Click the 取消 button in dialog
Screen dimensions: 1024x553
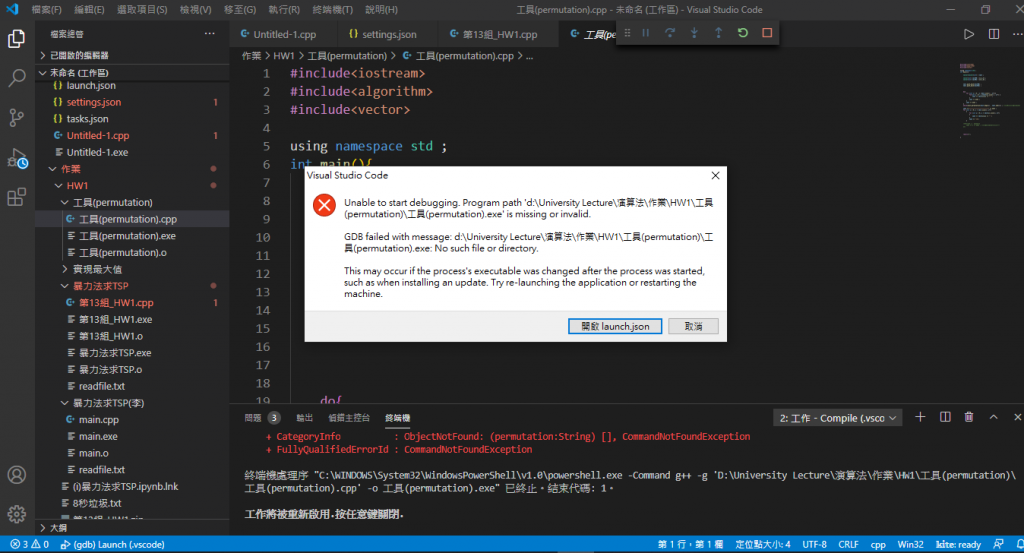(693, 326)
